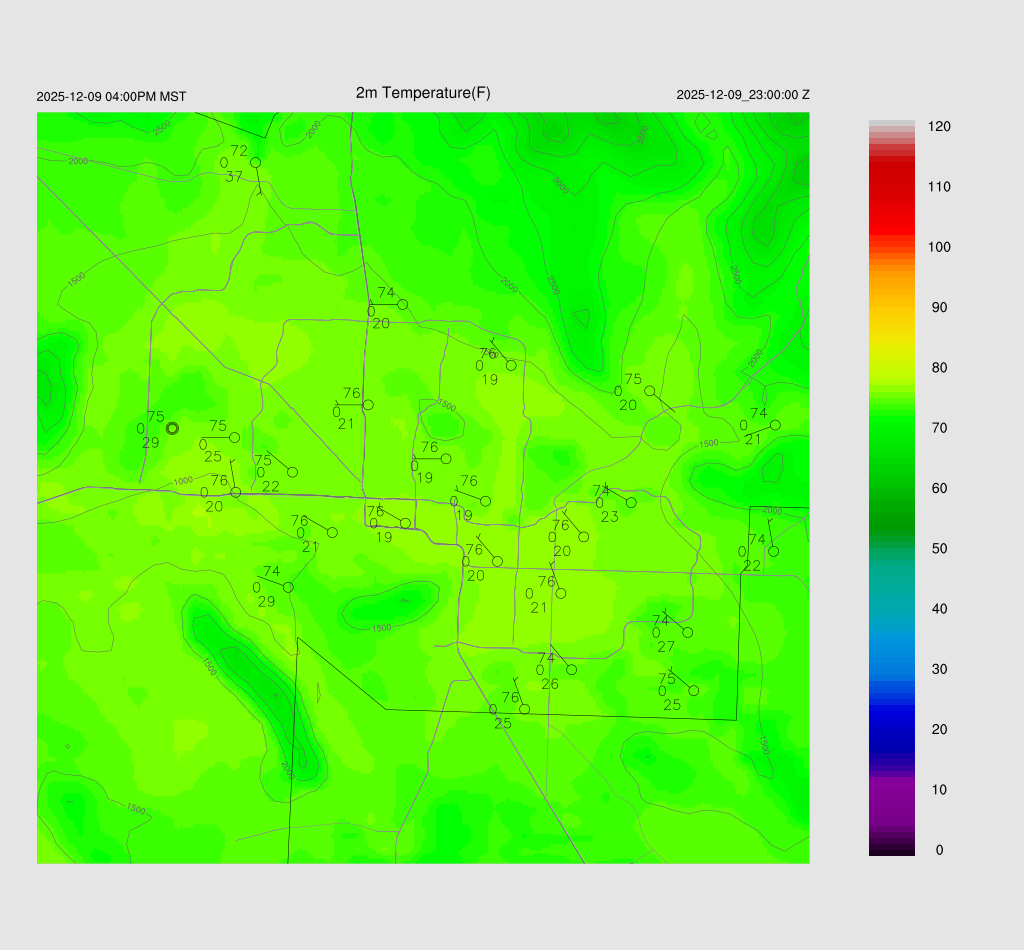Click the 1000 elevation contour label
Viewport: 1024px width, 950px height.
[x=182, y=481]
